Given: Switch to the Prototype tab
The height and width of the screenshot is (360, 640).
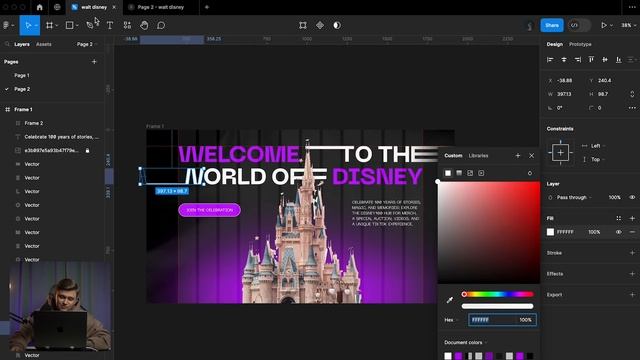Looking at the screenshot, I should click(x=580, y=44).
